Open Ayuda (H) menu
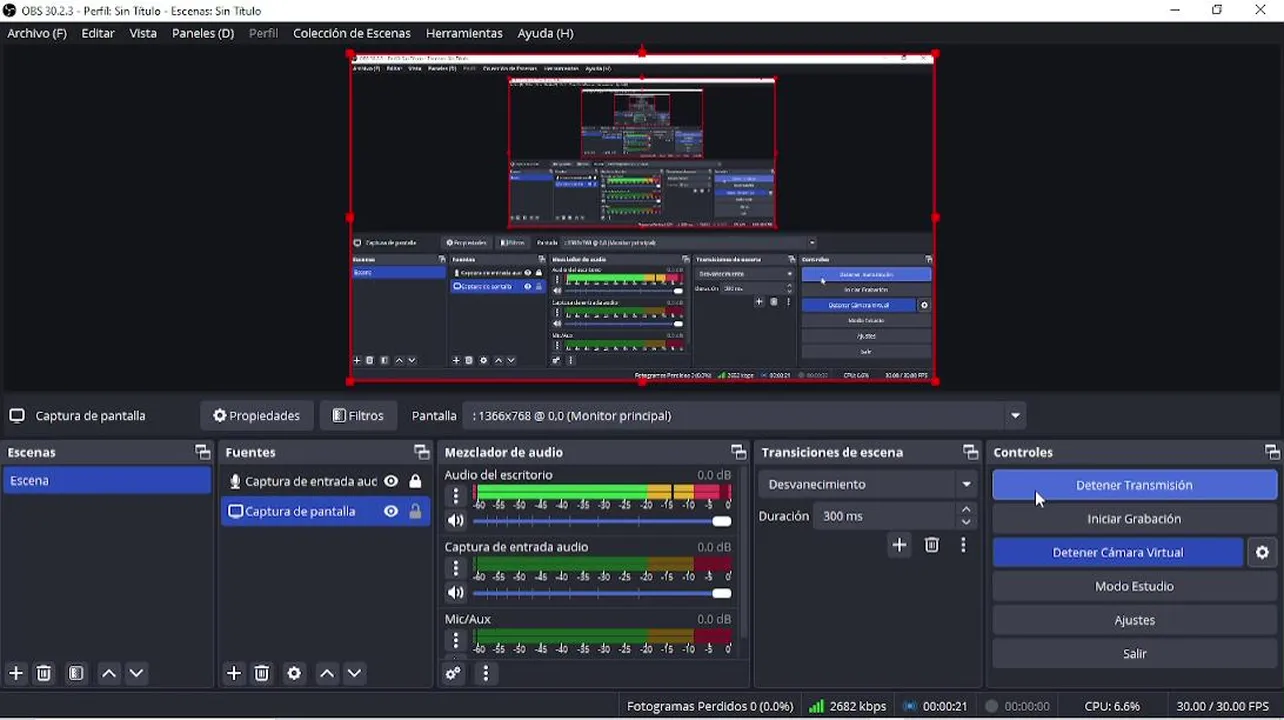 (545, 33)
